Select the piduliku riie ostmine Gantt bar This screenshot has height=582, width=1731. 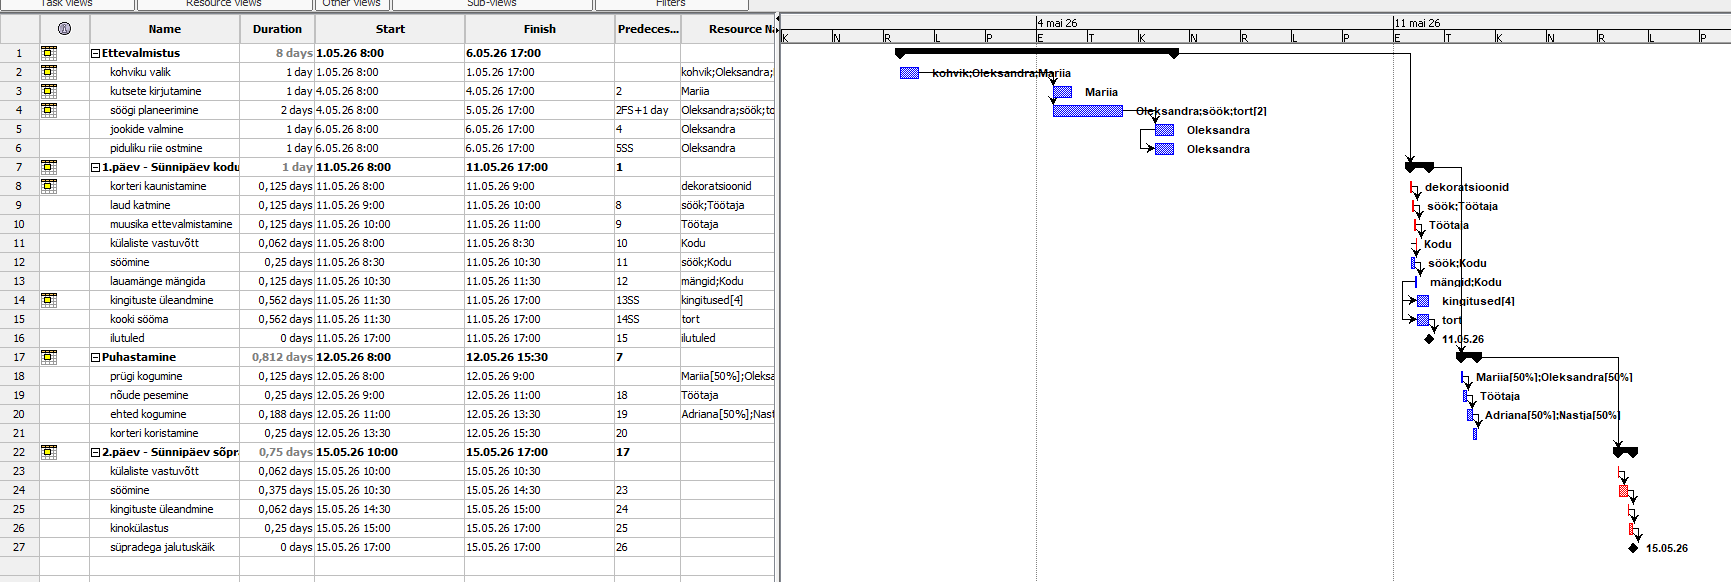coord(1164,149)
